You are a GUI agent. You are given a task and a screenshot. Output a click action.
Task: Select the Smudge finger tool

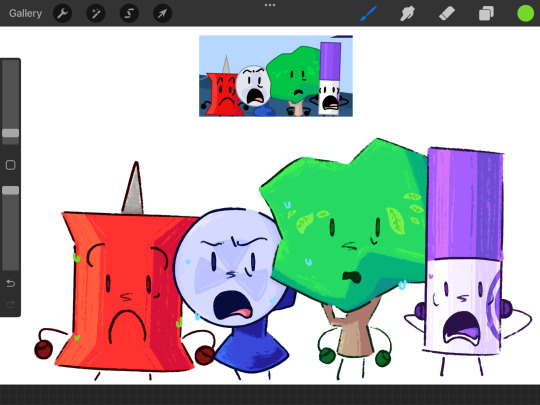point(407,13)
